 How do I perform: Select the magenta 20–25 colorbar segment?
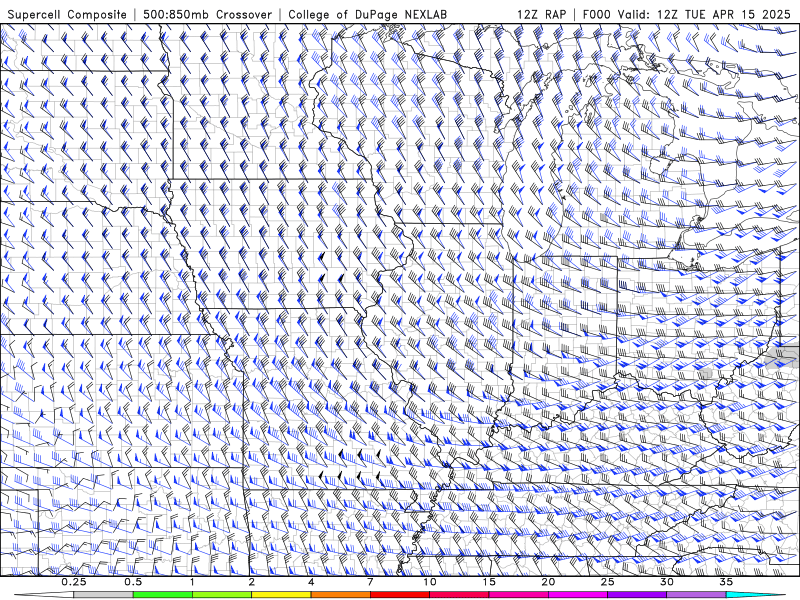(578, 595)
